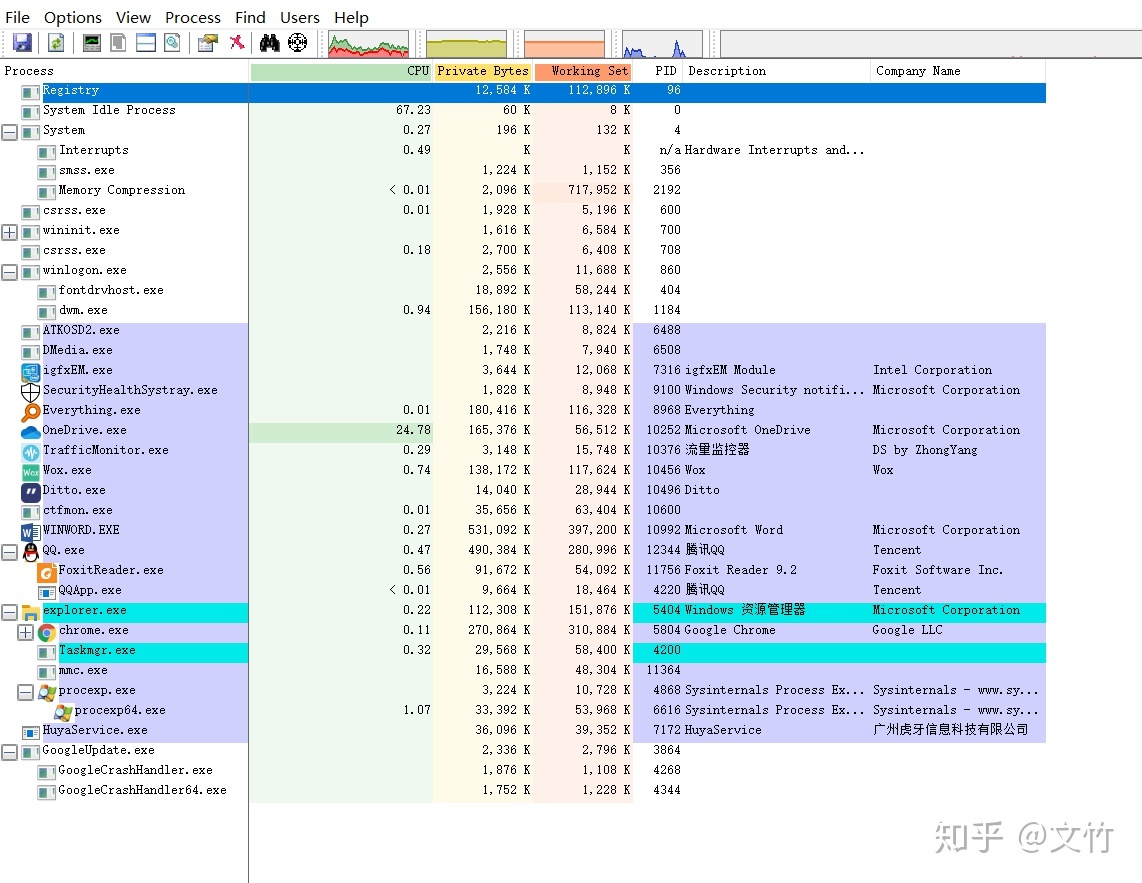Click the Save toolbar icon

23,43
